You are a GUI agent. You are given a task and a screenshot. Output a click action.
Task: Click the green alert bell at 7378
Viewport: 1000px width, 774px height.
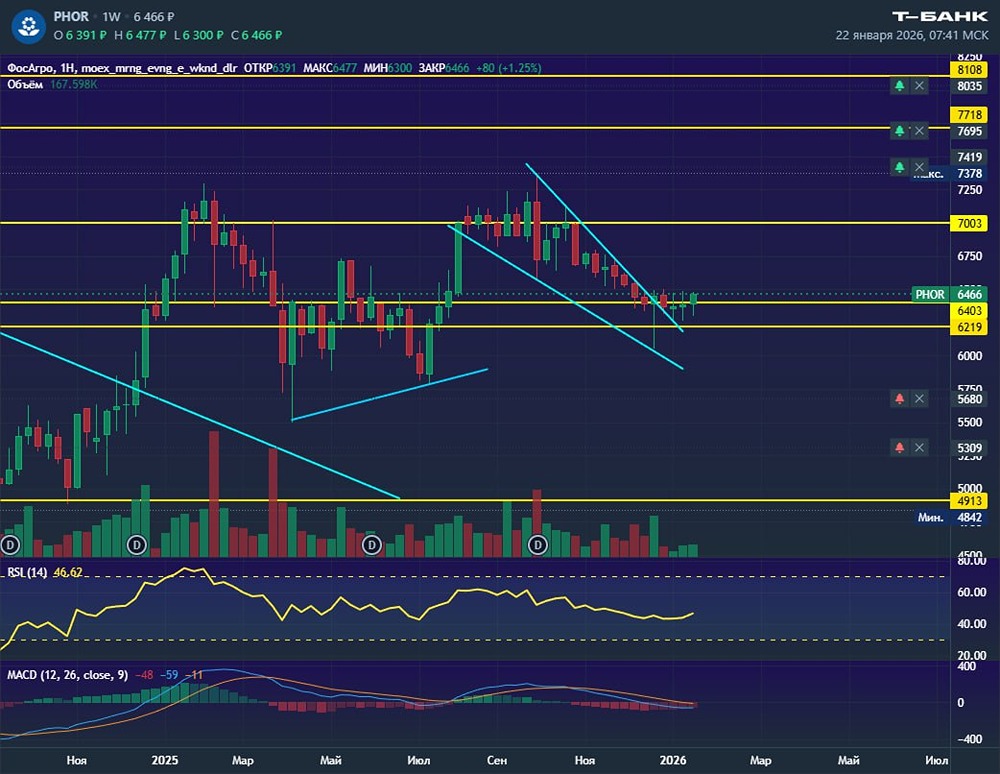899,167
